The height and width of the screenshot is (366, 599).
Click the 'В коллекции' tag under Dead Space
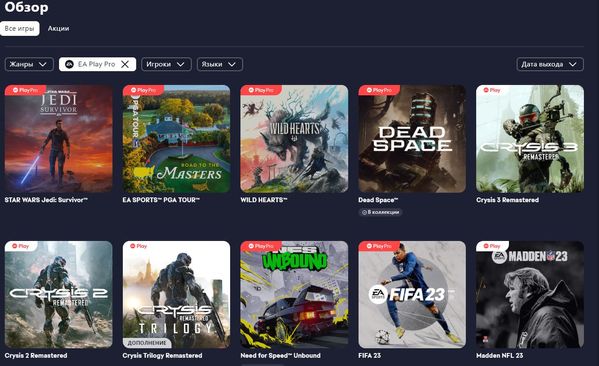380,212
